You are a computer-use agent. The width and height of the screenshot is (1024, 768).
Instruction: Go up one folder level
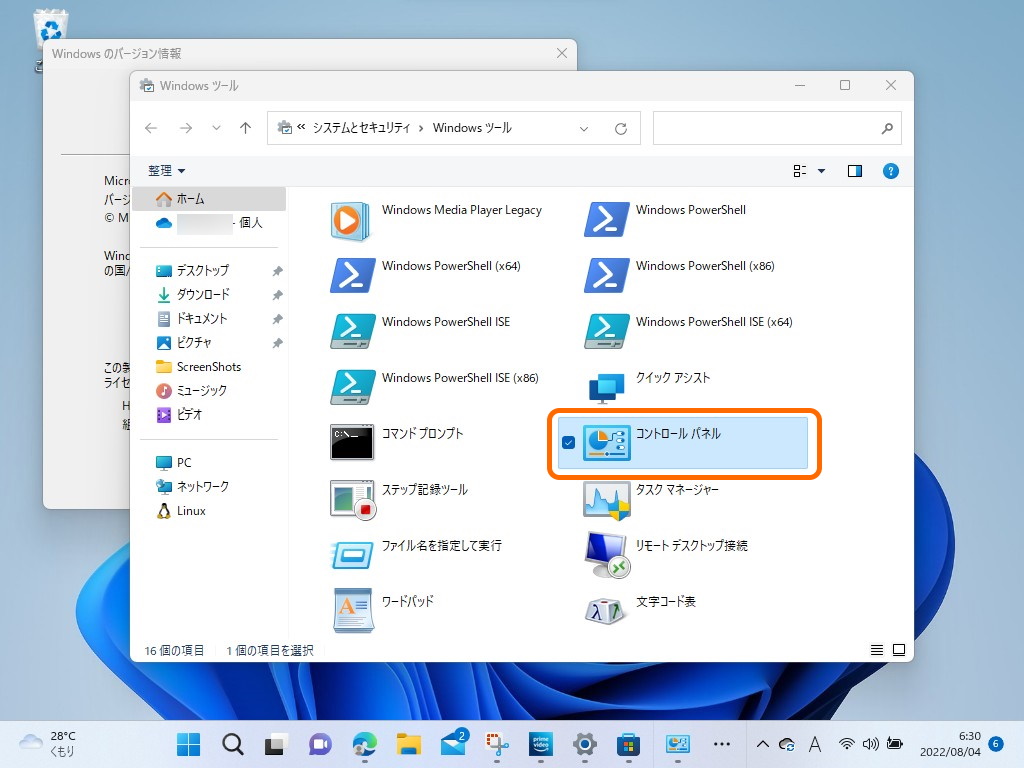(246, 128)
